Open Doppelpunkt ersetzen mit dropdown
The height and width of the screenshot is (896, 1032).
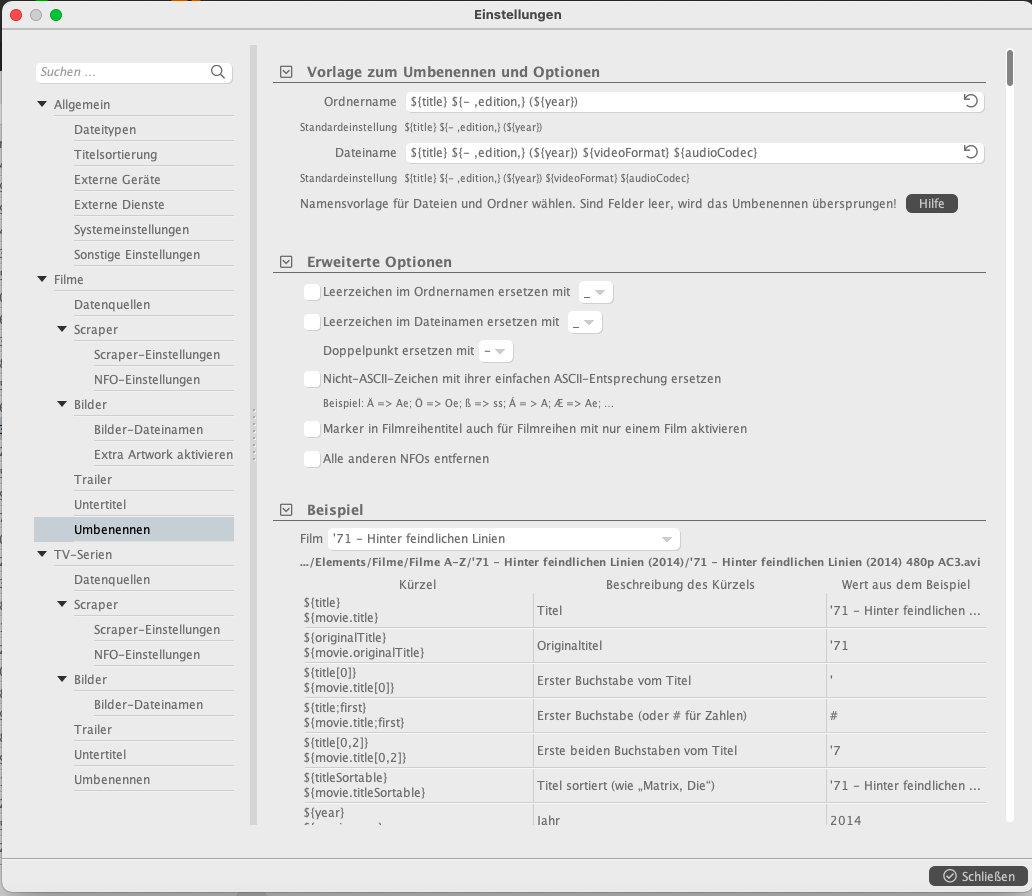click(x=496, y=351)
